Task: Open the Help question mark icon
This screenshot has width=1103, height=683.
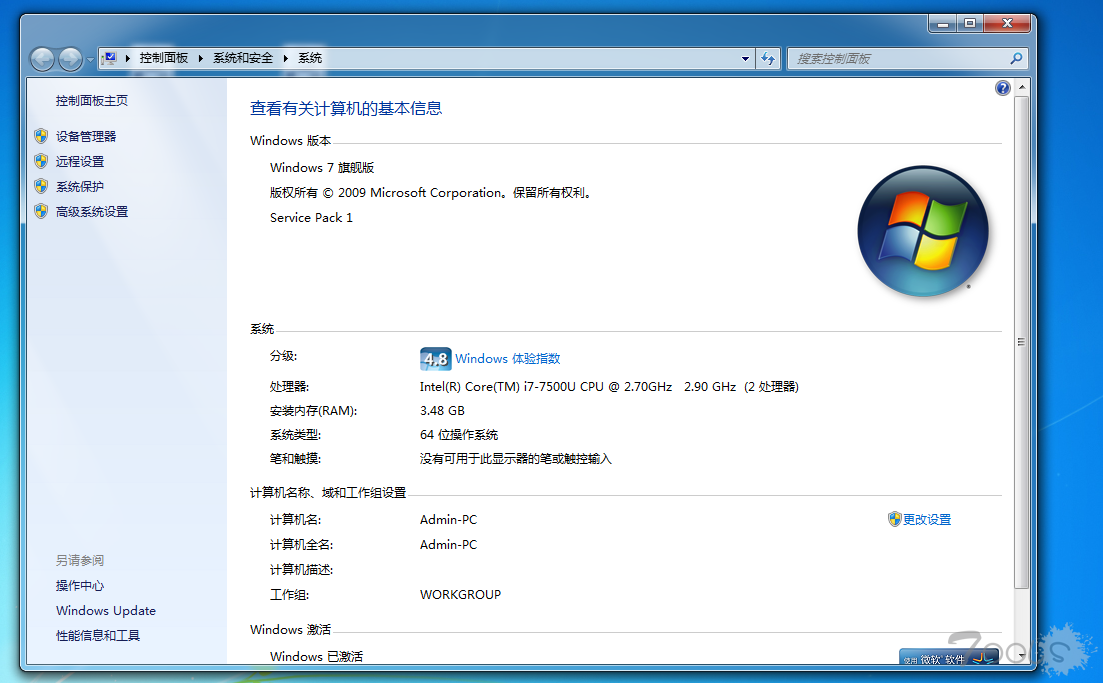Action: pyautogui.click(x=1002, y=88)
